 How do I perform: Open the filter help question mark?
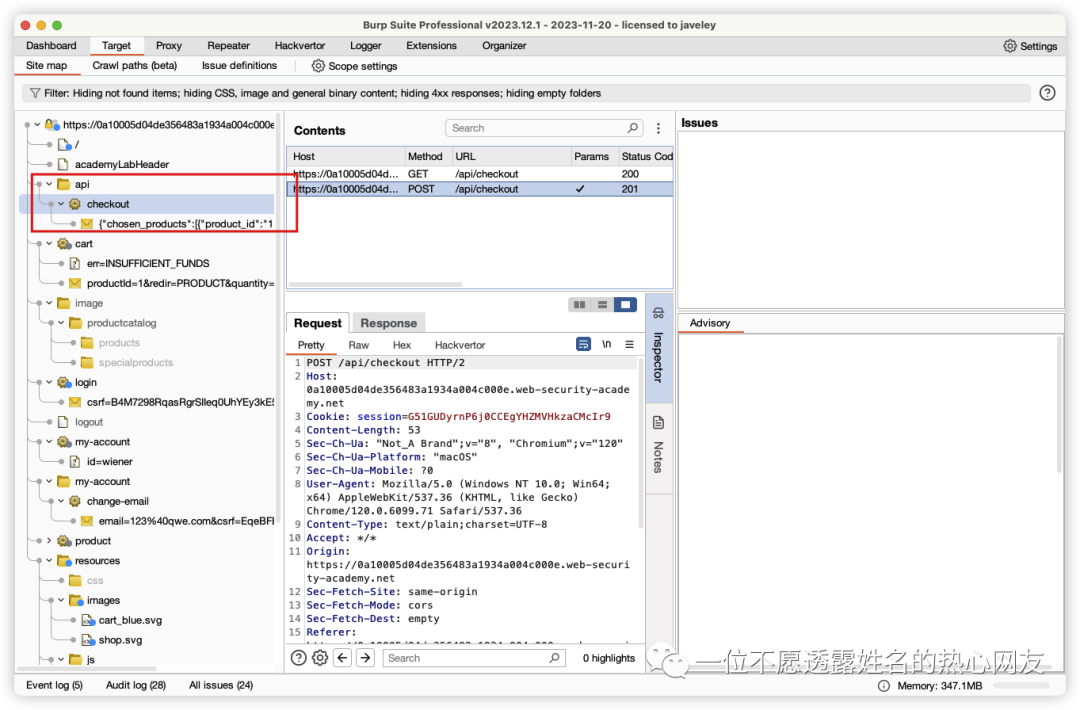(x=1047, y=93)
